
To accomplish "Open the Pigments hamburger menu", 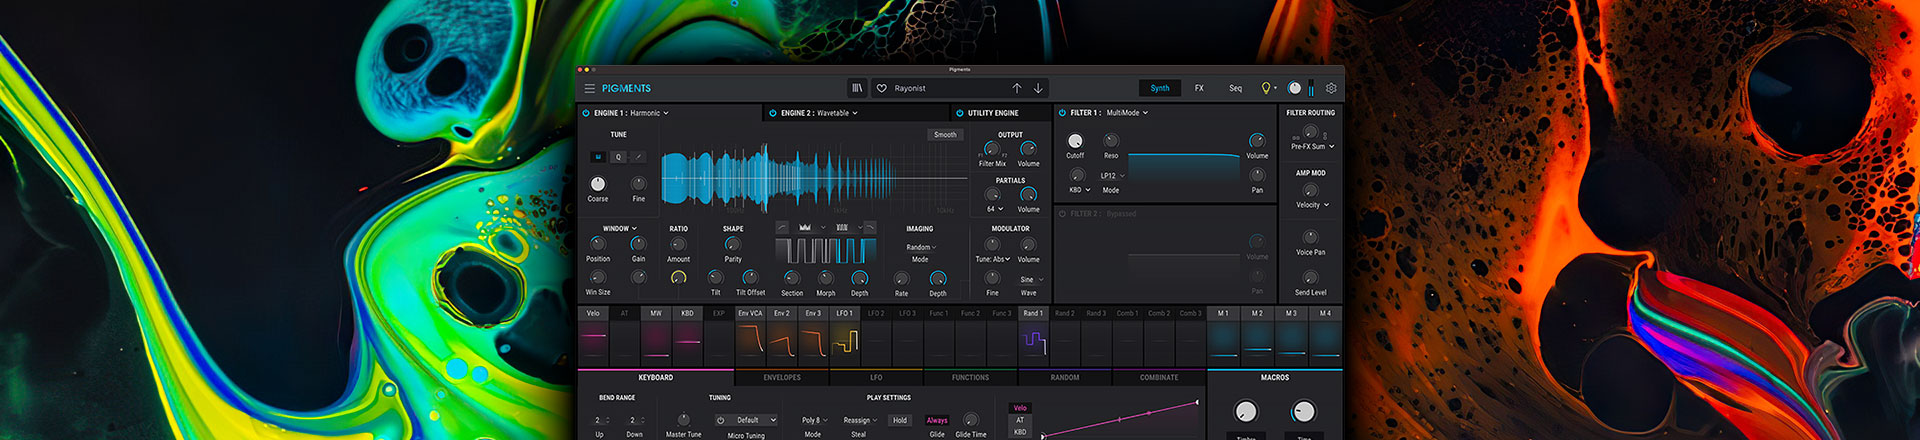I will [x=590, y=88].
